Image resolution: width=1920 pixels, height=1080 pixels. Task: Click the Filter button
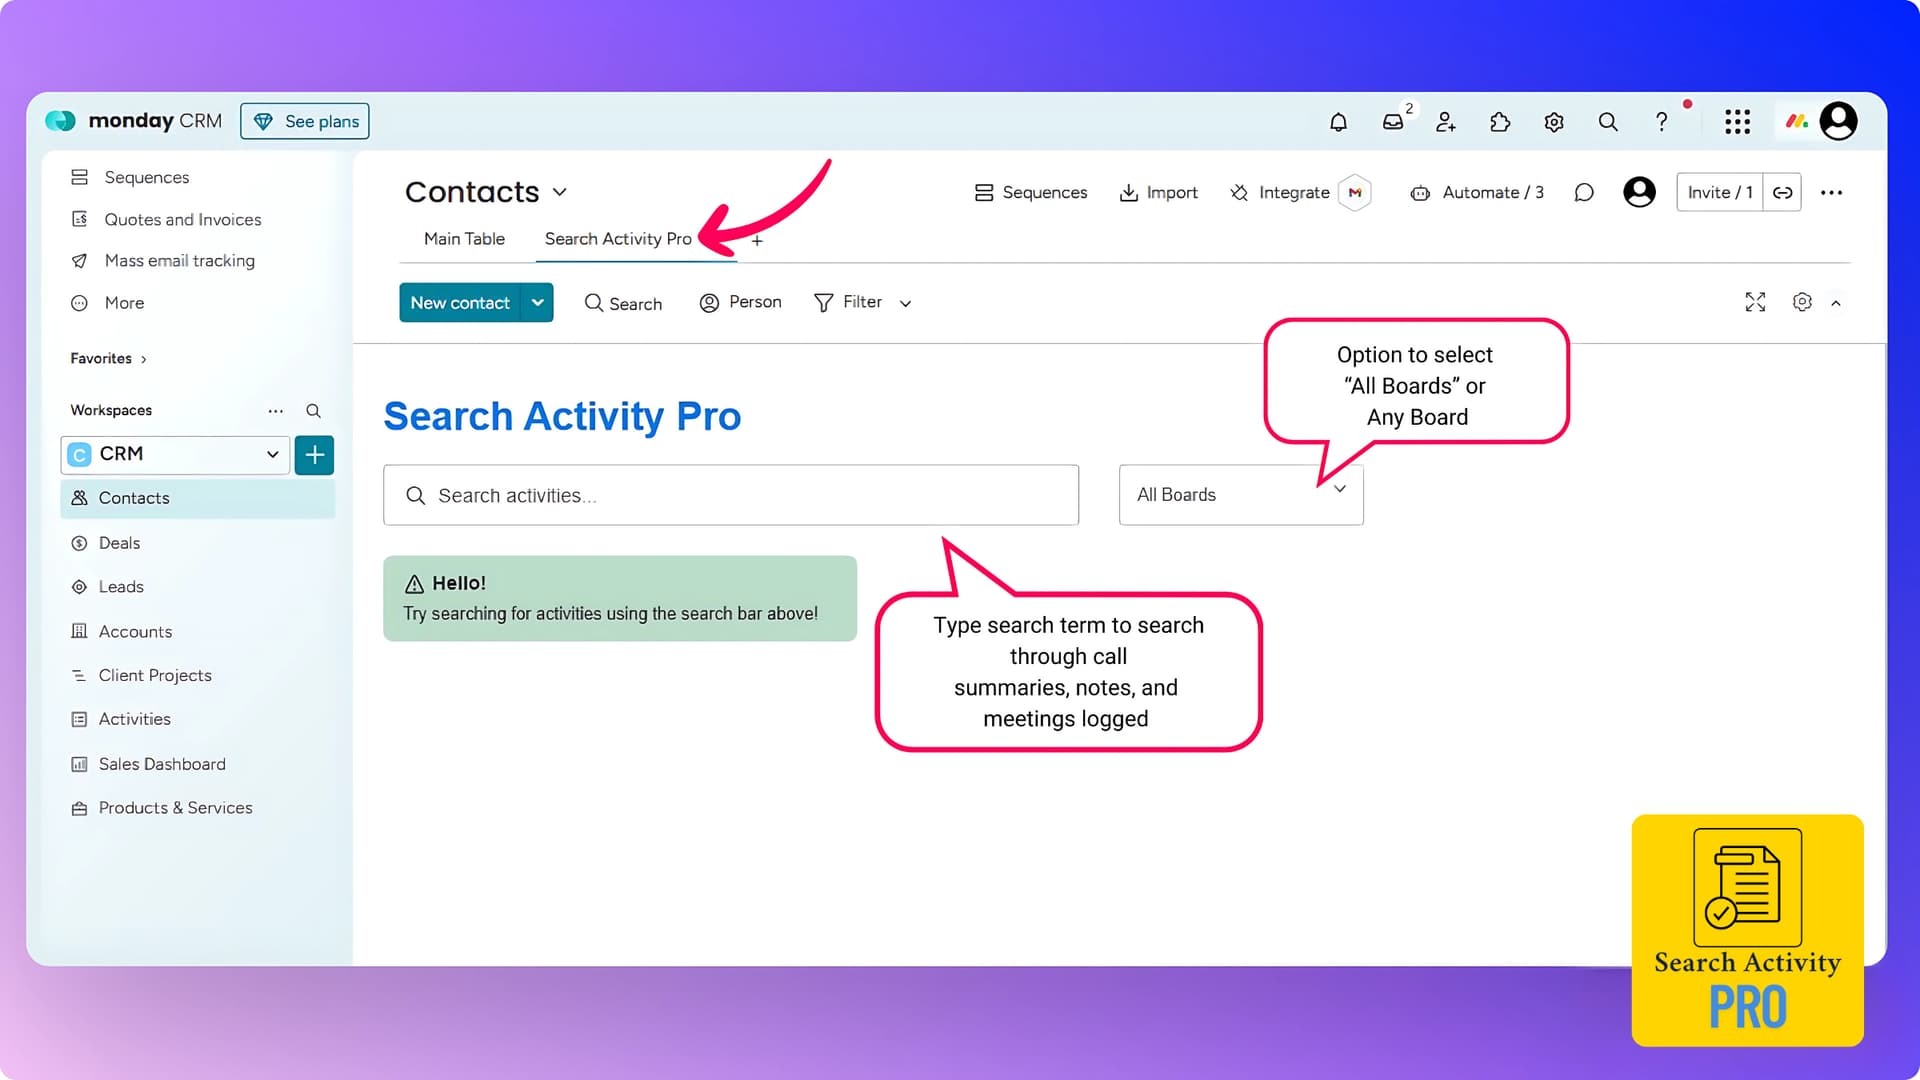tap(848, 303)
